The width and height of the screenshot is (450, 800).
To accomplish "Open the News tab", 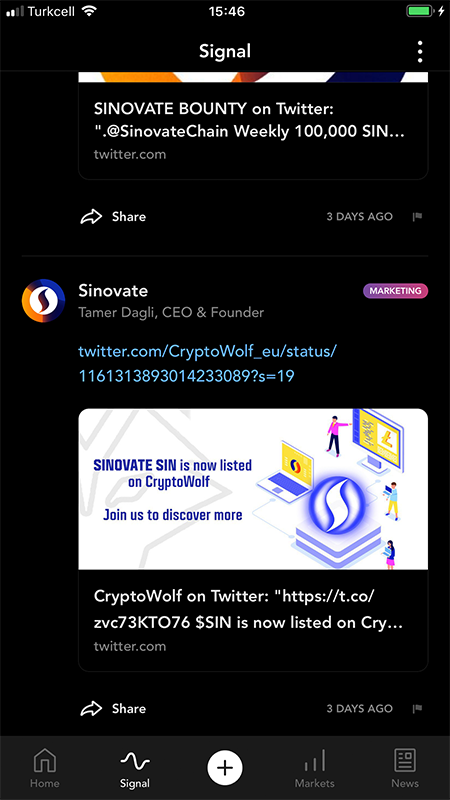I will (x=405, y=768).
